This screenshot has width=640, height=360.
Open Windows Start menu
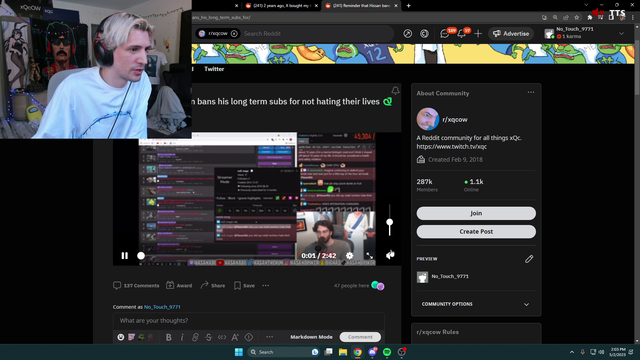pyautogui.click(x=239, y=352)
